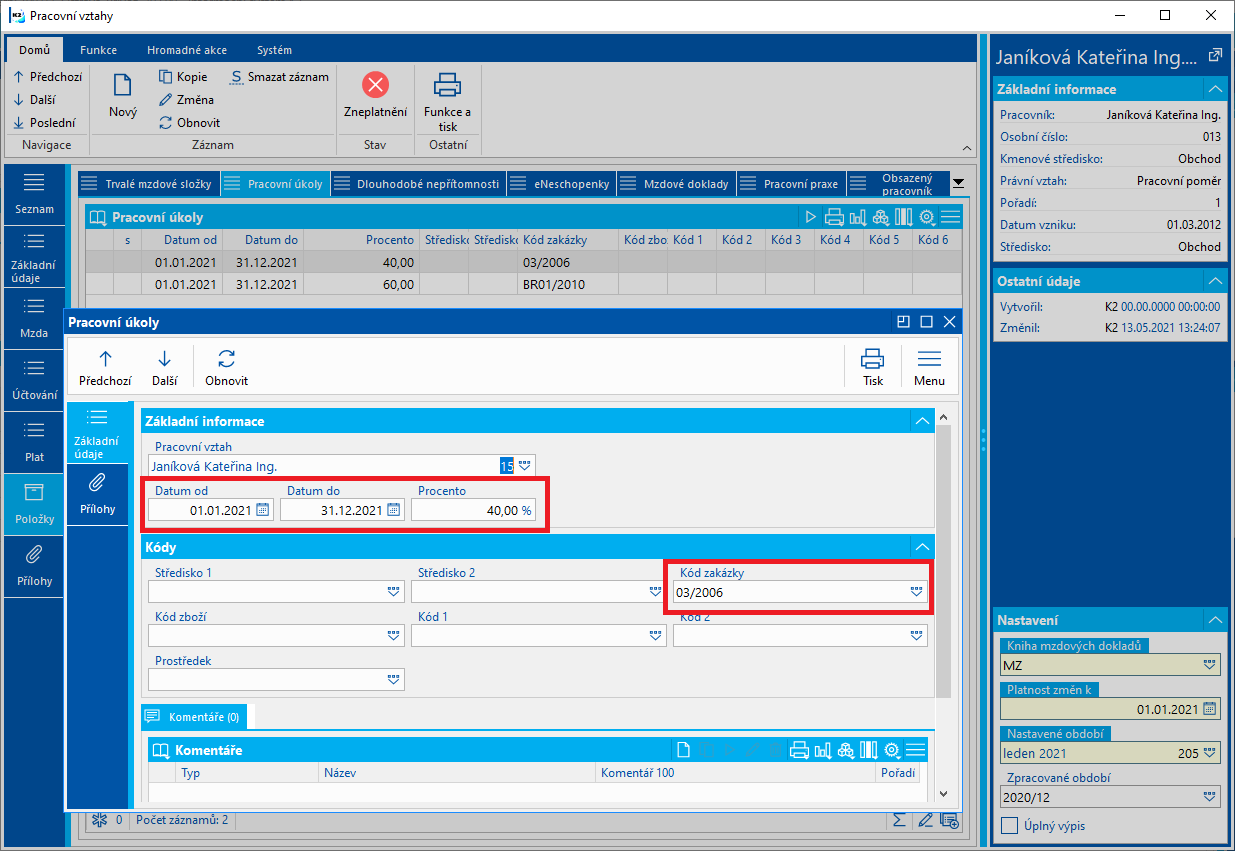Switch to Funkce ribbon tab
This screenshot has height=851, width=1235.
click(99, 50)
